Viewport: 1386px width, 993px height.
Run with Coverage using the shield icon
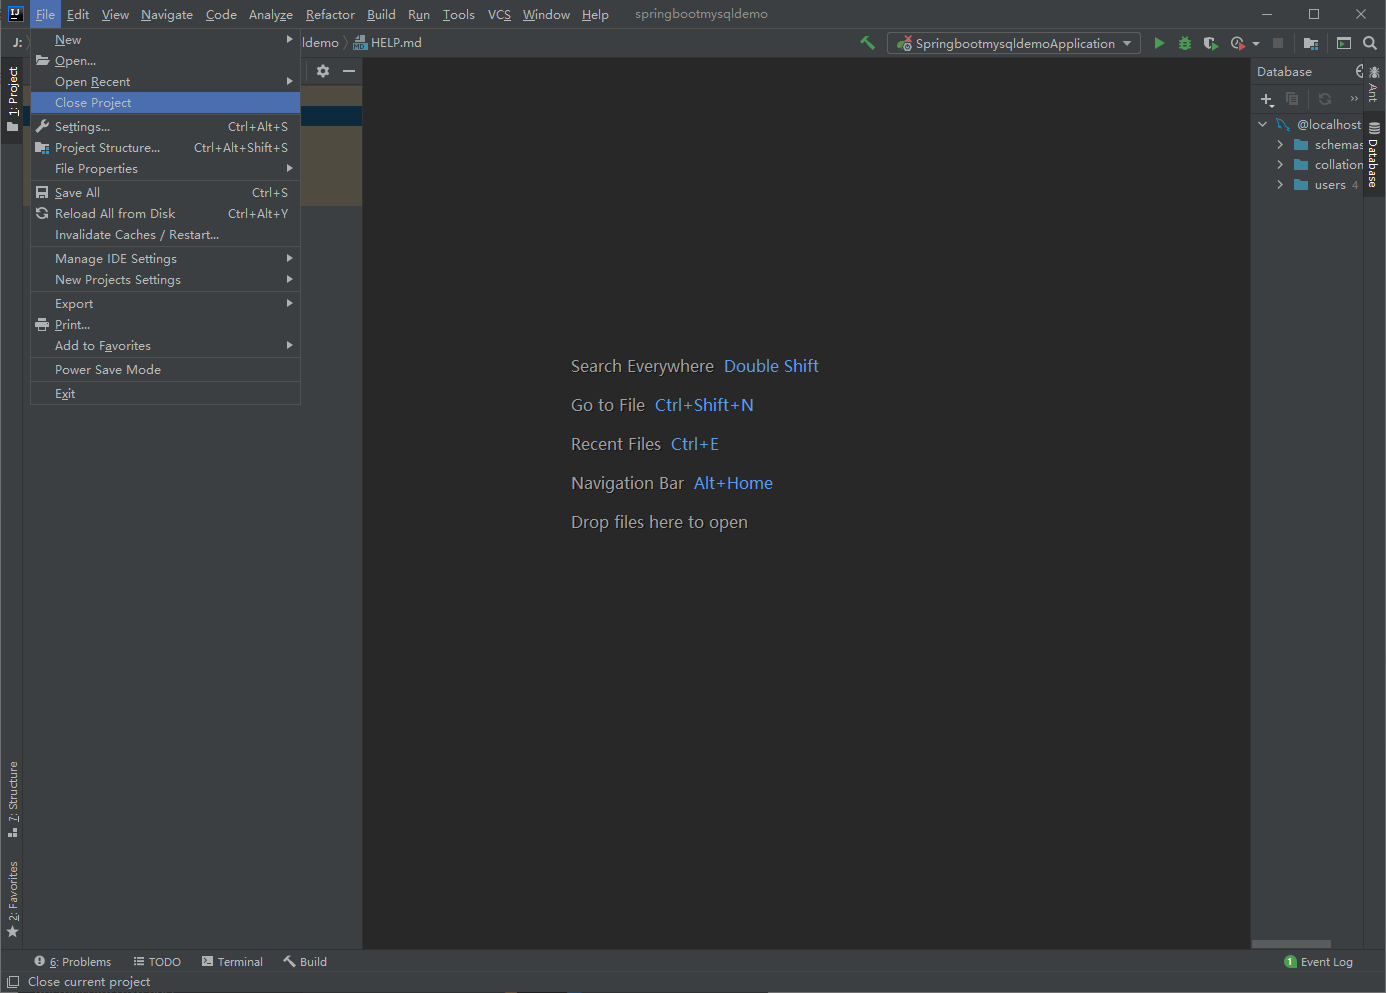click(1210, 43)
